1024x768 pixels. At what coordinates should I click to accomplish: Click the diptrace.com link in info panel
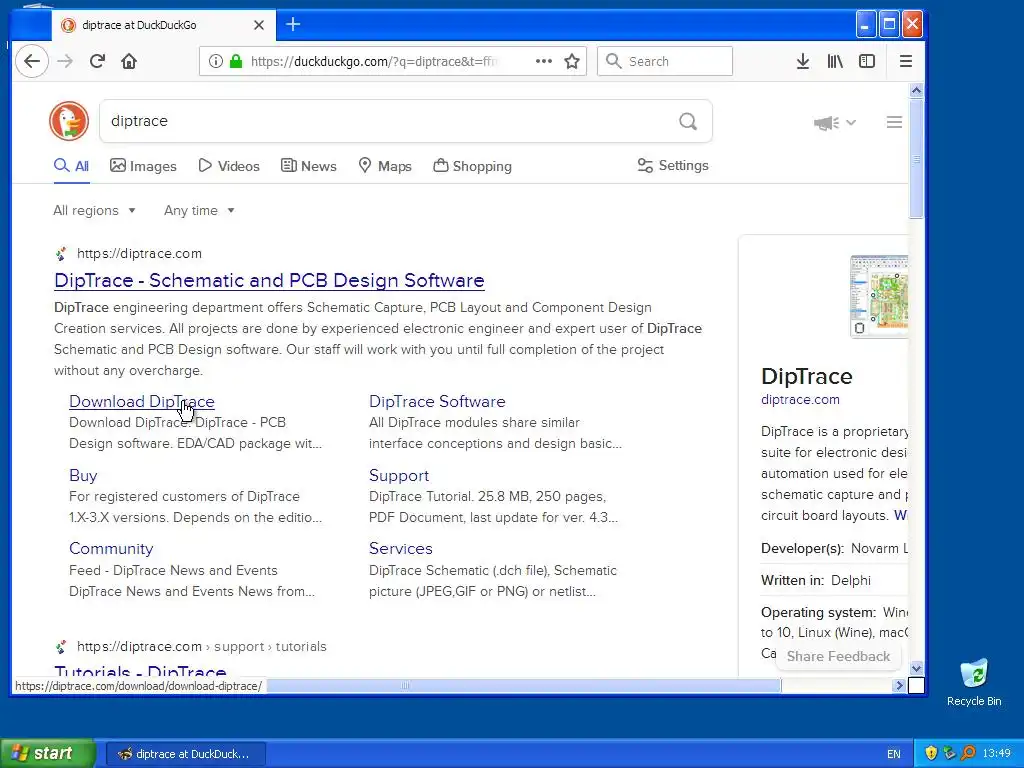point(800,400)
